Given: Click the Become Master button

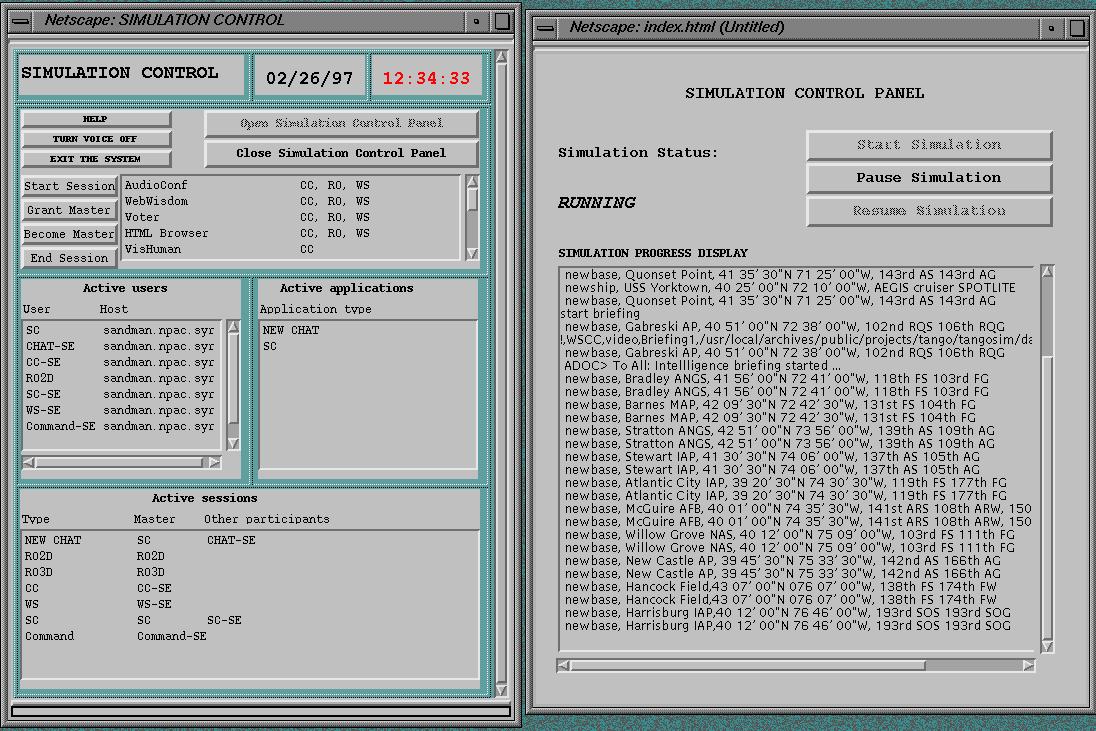Looking at the screenshot, I should (69, 234).
